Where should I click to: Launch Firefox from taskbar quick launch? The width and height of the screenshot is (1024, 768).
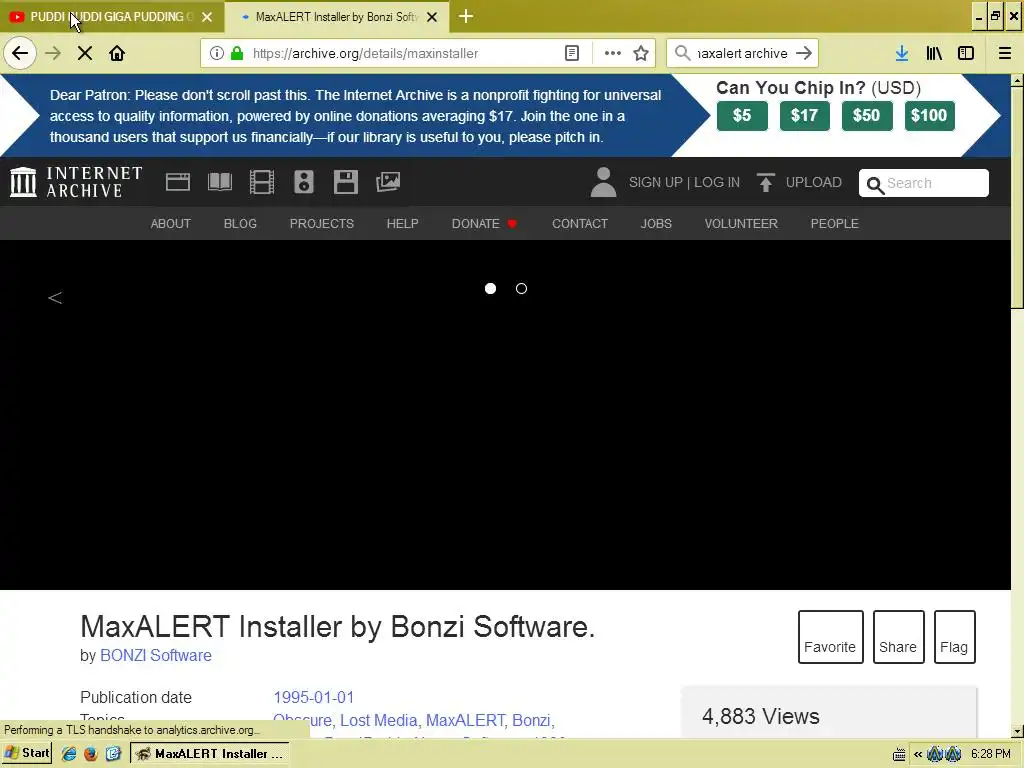(90, 754)
